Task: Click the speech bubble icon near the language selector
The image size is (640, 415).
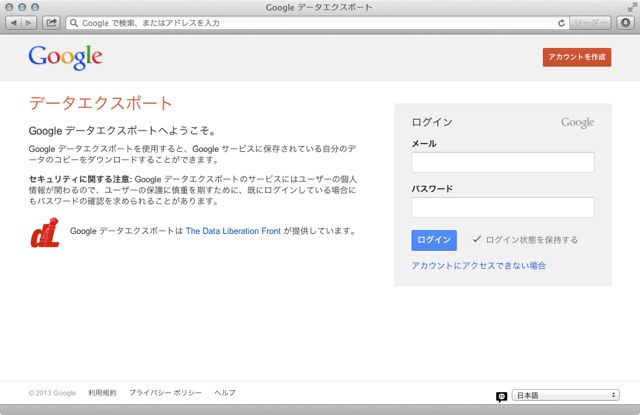Action: click(x=502, y=397)
